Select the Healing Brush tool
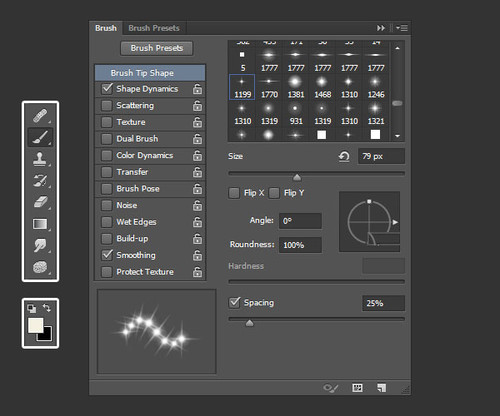 pos(40,115)
